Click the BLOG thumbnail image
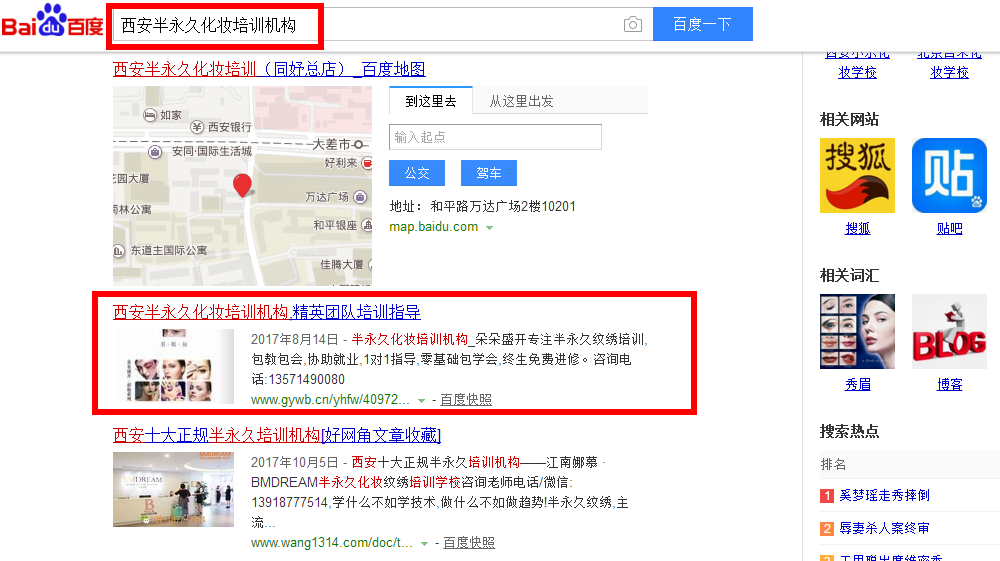 949,332
